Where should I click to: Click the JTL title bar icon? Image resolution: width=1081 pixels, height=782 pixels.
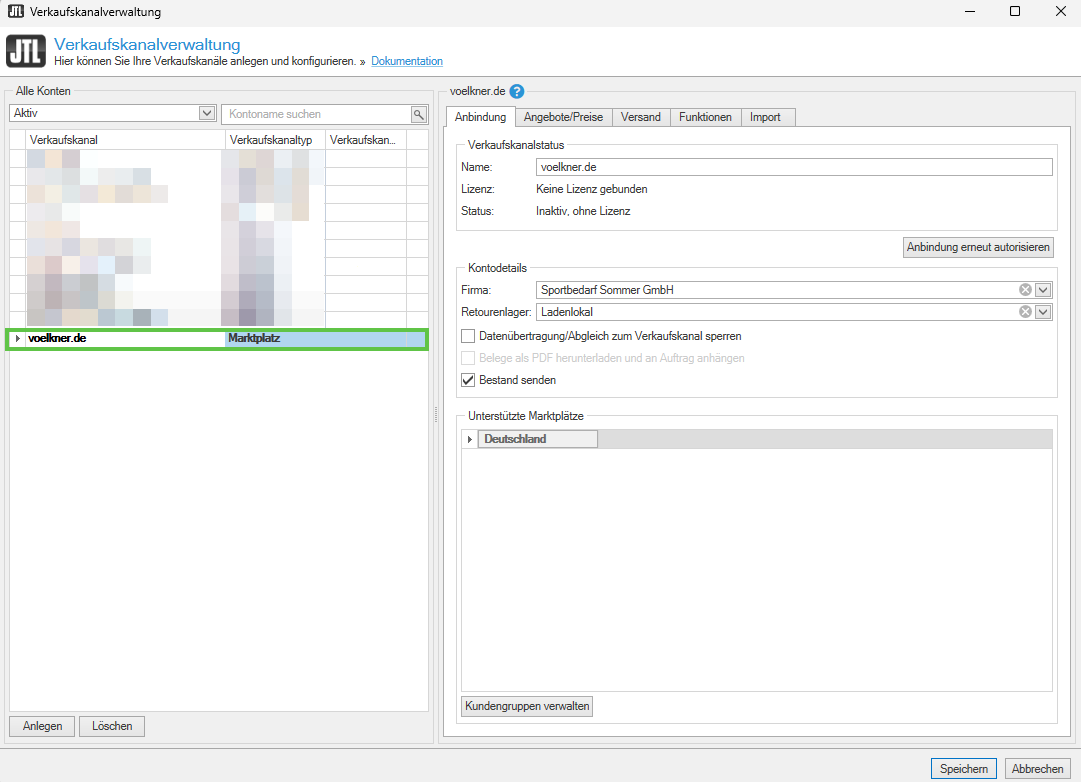(15, 12)
